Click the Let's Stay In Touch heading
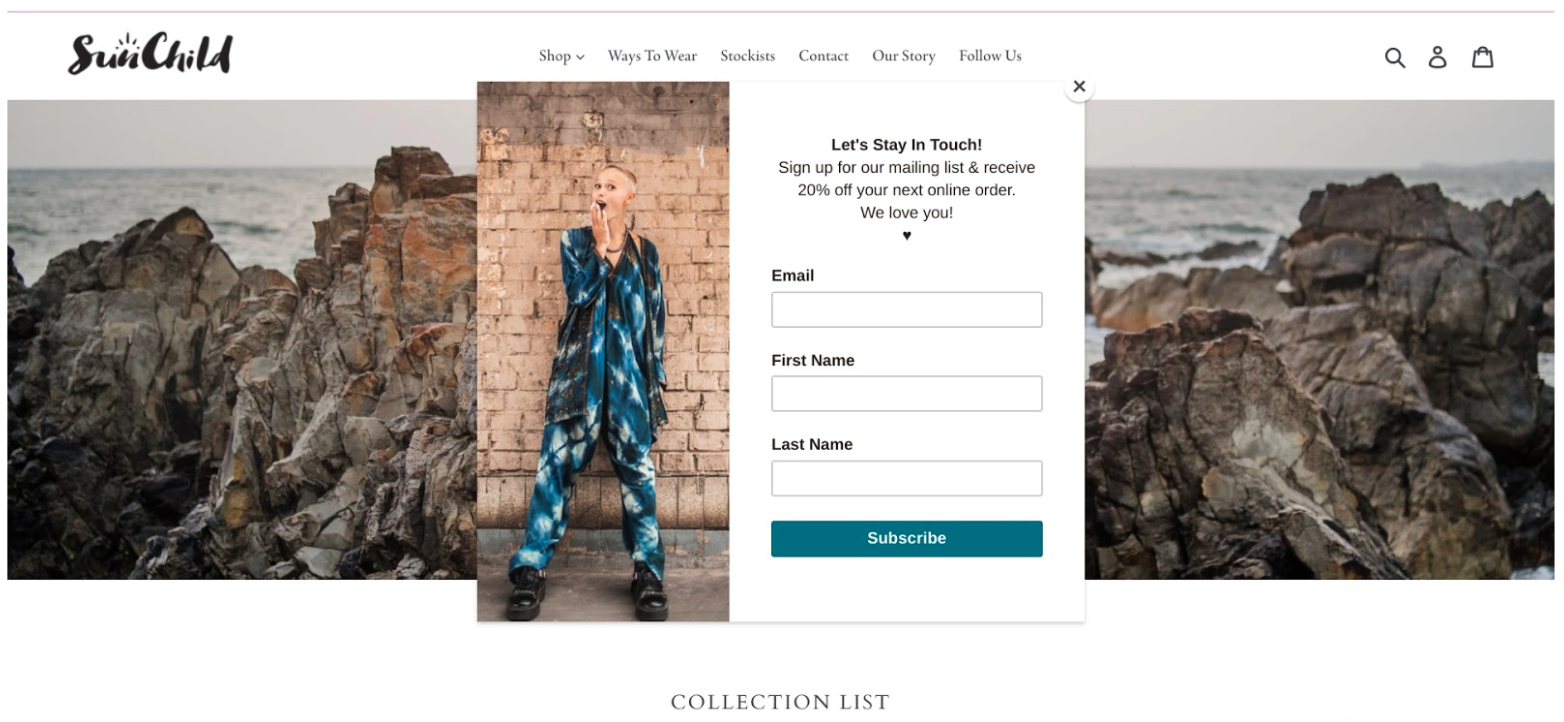The height and width of the screenshot is (722, 1564). tap(906, 145)
